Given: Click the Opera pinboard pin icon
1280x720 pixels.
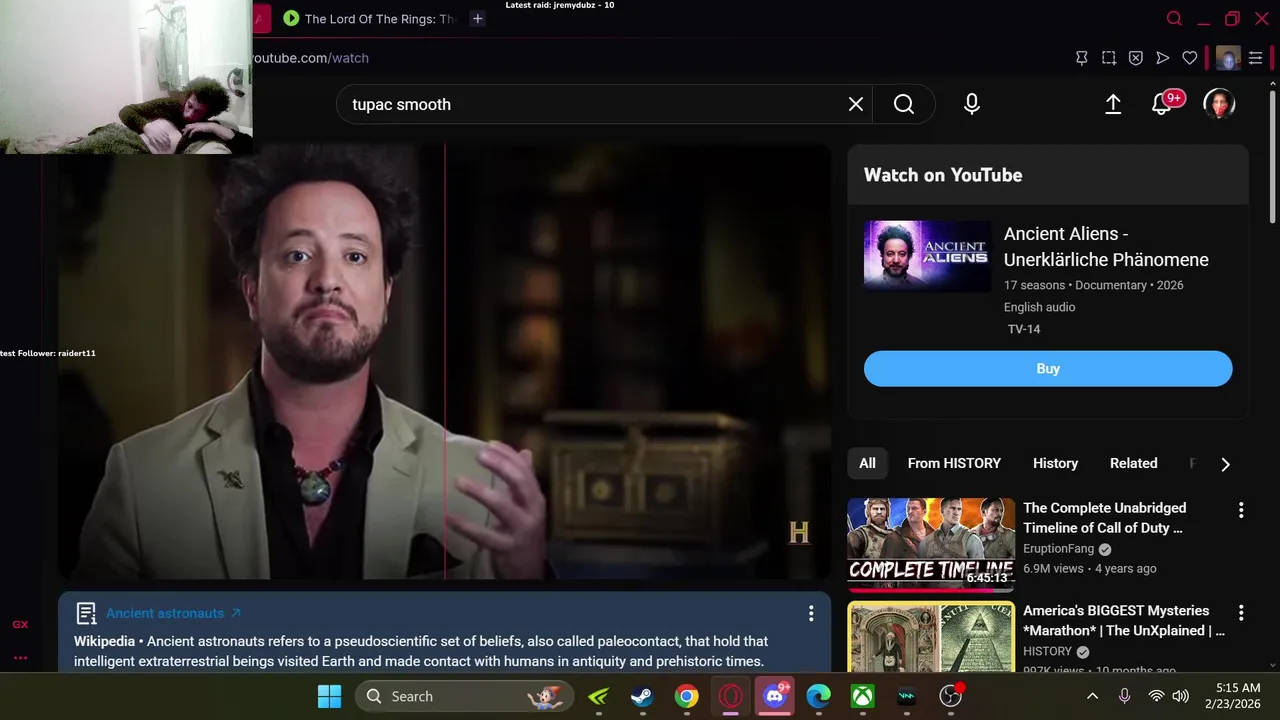Looking at the screenshot, I should tap(1082, 58).
